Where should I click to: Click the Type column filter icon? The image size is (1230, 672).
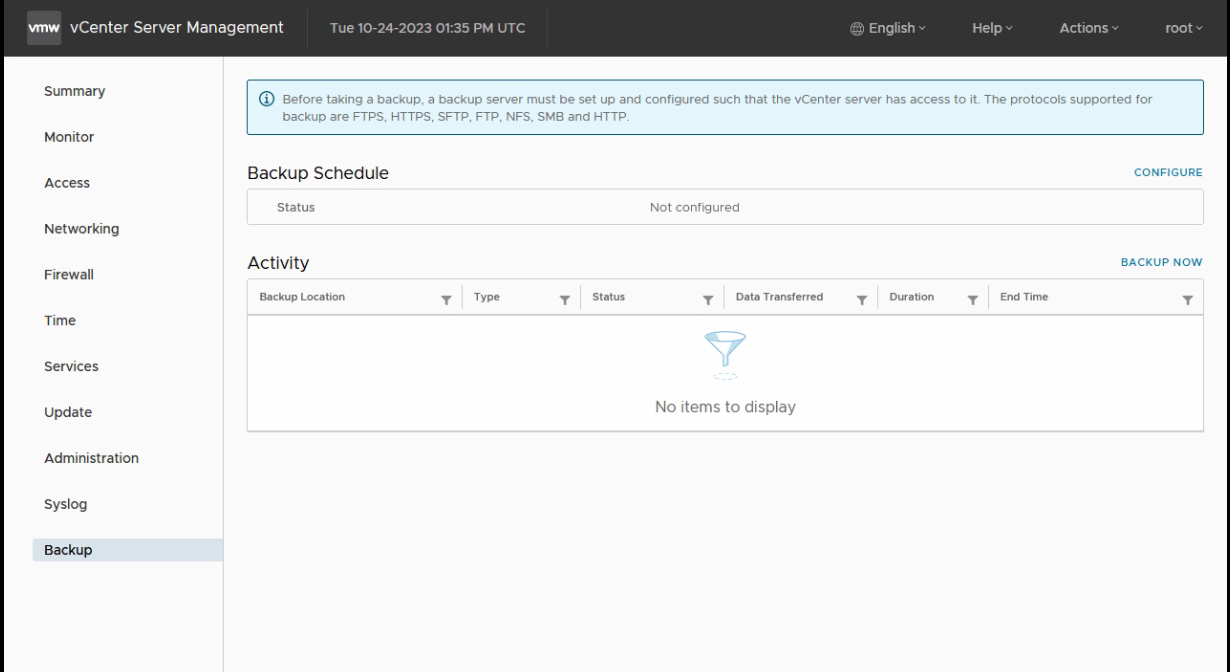coord(564,299)
